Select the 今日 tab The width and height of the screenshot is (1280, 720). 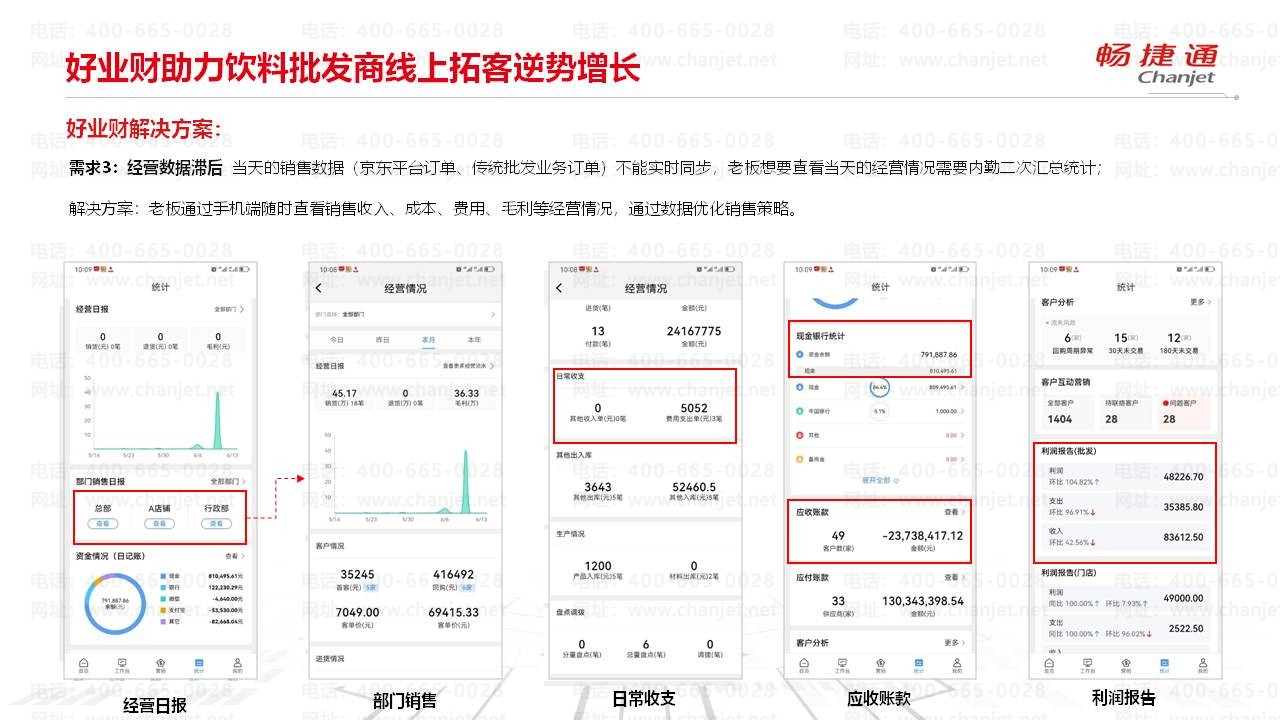click(337, 340)
